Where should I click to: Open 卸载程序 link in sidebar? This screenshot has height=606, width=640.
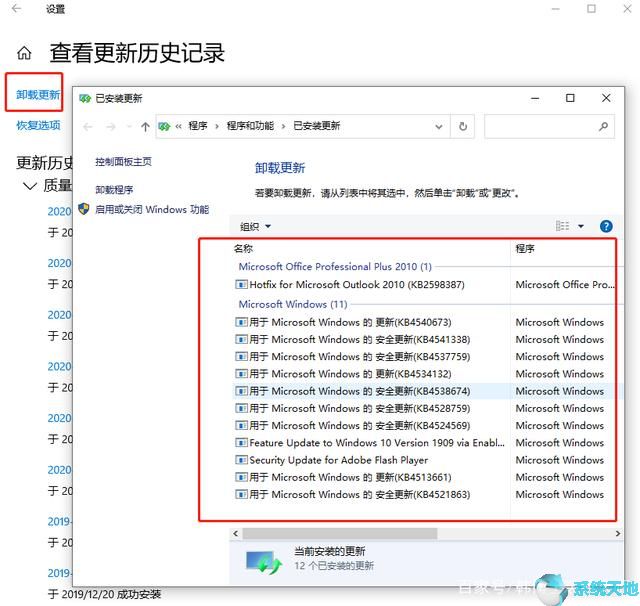coord(114,190)
